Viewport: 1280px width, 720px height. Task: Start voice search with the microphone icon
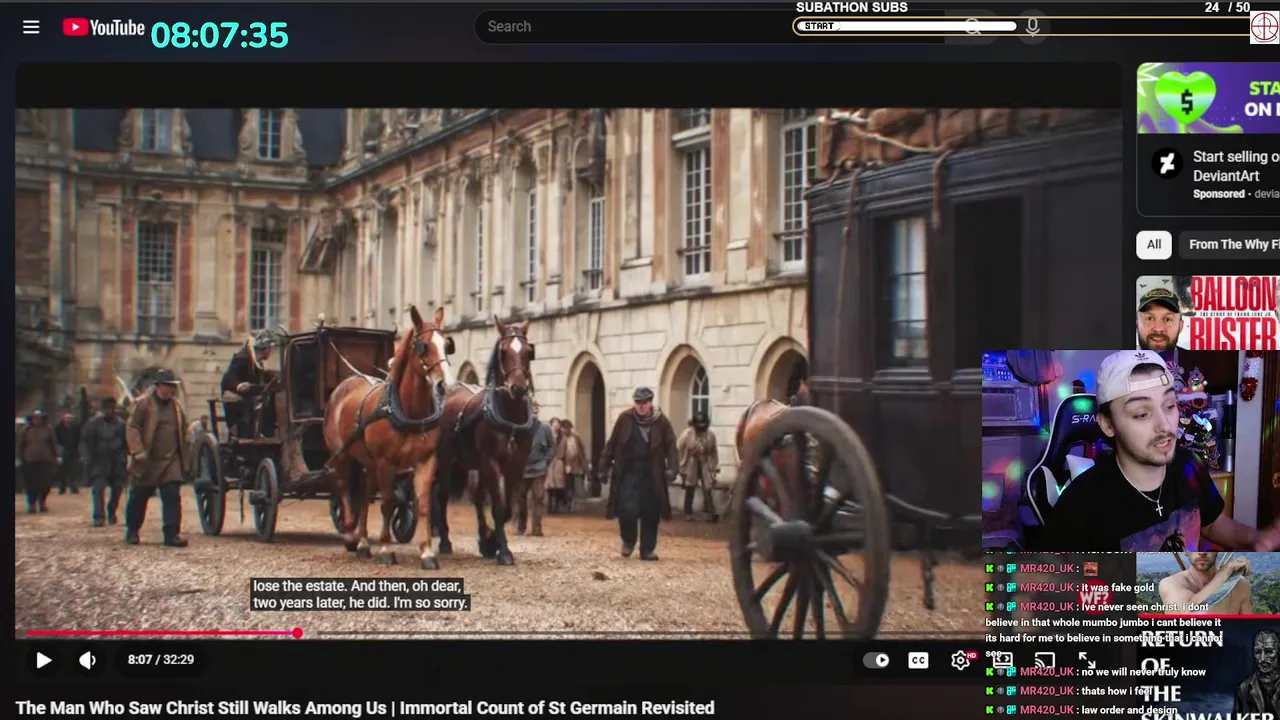coord(1032,27)
